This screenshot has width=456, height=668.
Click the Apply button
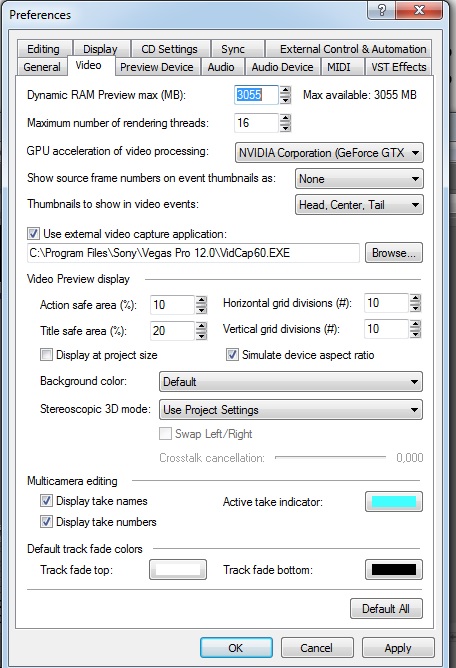pos(398,648)
